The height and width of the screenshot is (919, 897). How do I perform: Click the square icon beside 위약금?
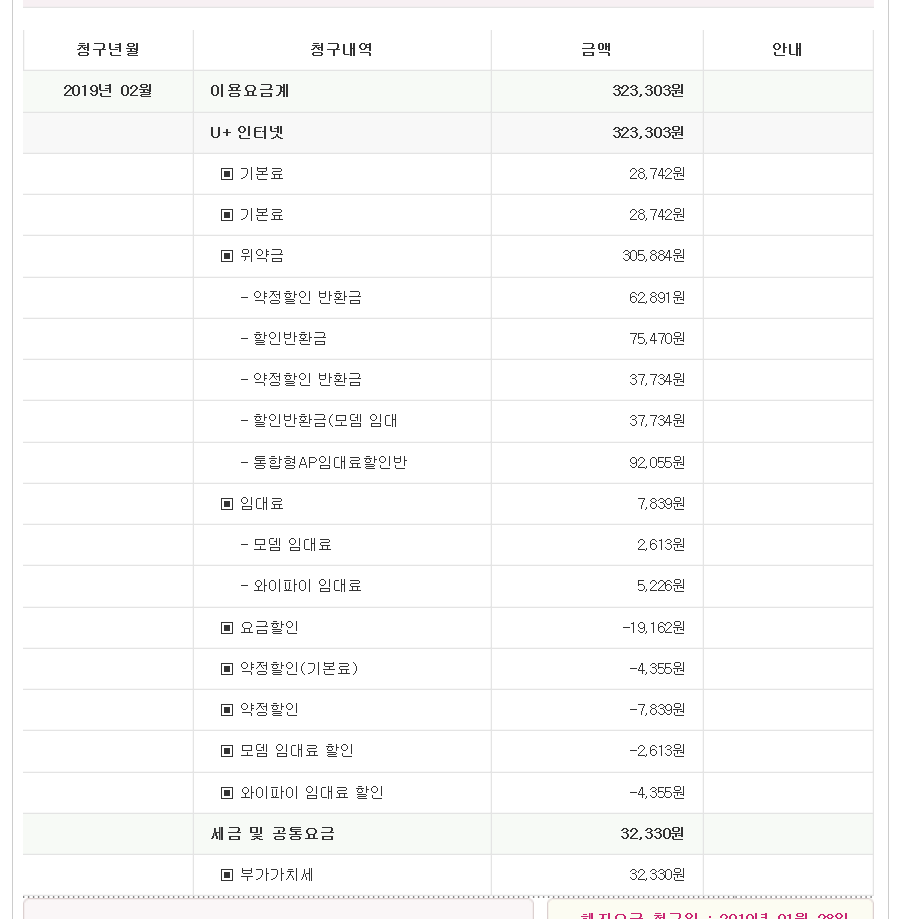coord(227,256)
